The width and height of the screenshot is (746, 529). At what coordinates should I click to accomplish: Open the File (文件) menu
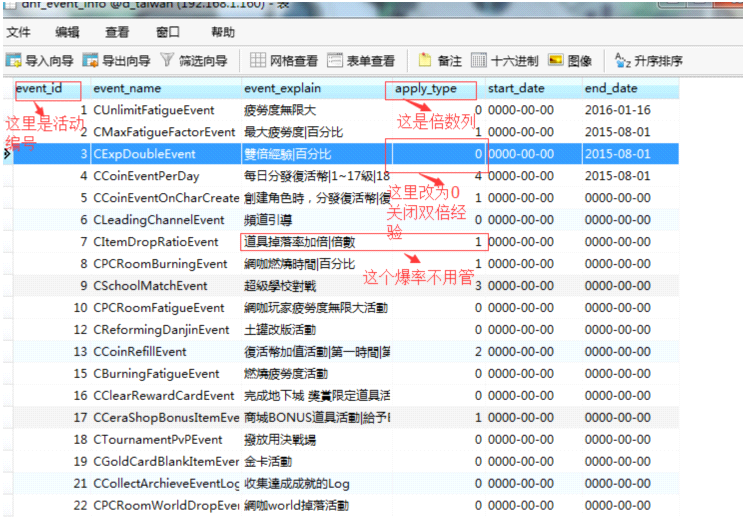click(x=19, y=32)
